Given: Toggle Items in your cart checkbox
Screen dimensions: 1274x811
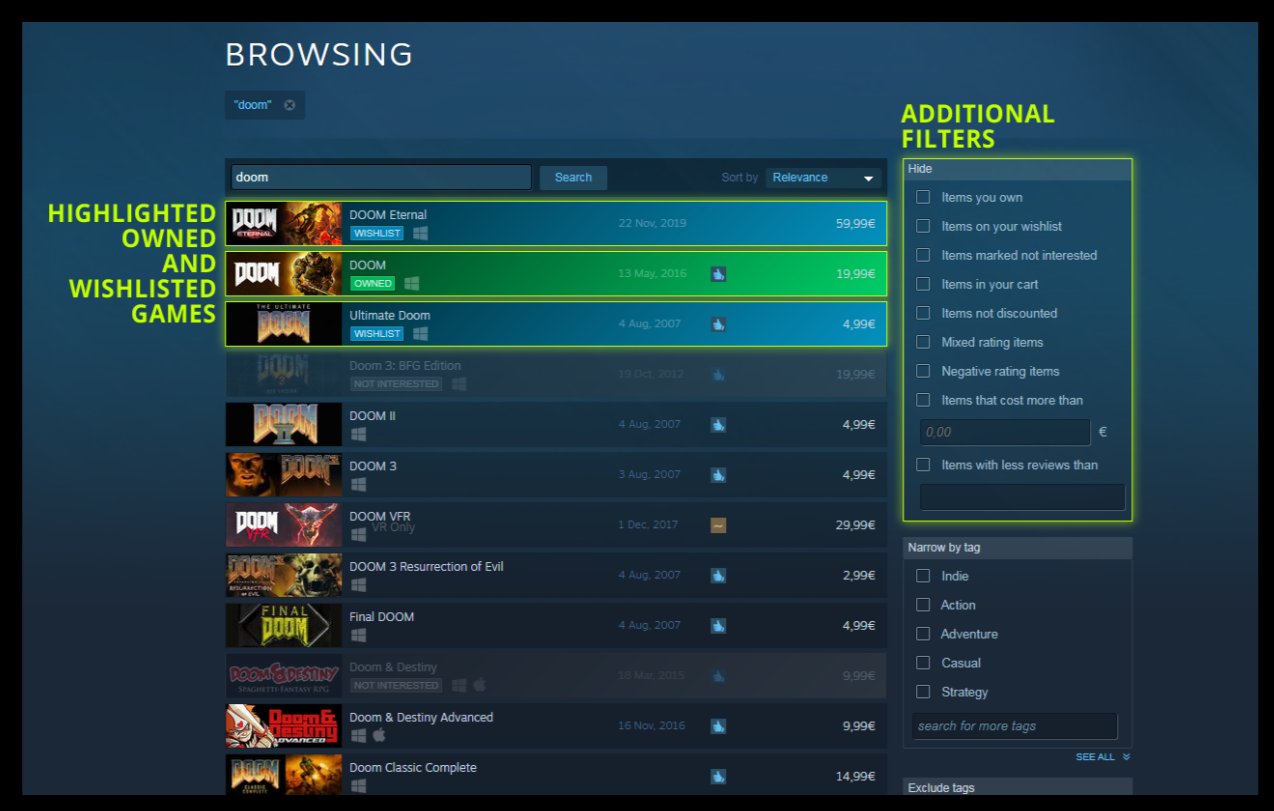Looking at the screenshot, I should pos(923,284).
